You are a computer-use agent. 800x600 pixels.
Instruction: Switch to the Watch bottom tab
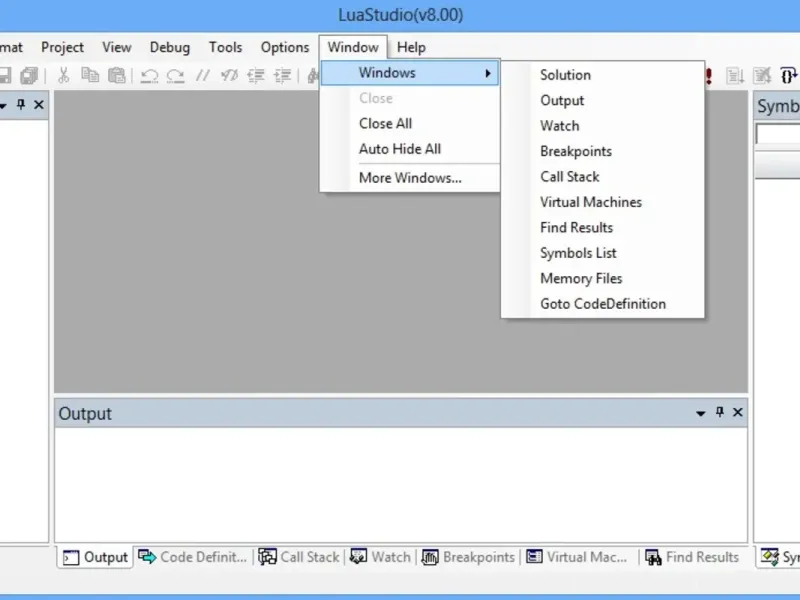pyautogui.click(x=381, y=557)
